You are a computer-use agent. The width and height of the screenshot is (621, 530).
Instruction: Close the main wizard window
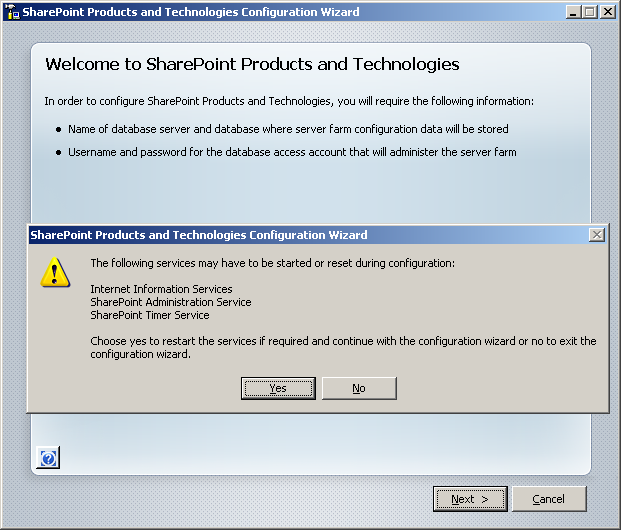point(608,12)
